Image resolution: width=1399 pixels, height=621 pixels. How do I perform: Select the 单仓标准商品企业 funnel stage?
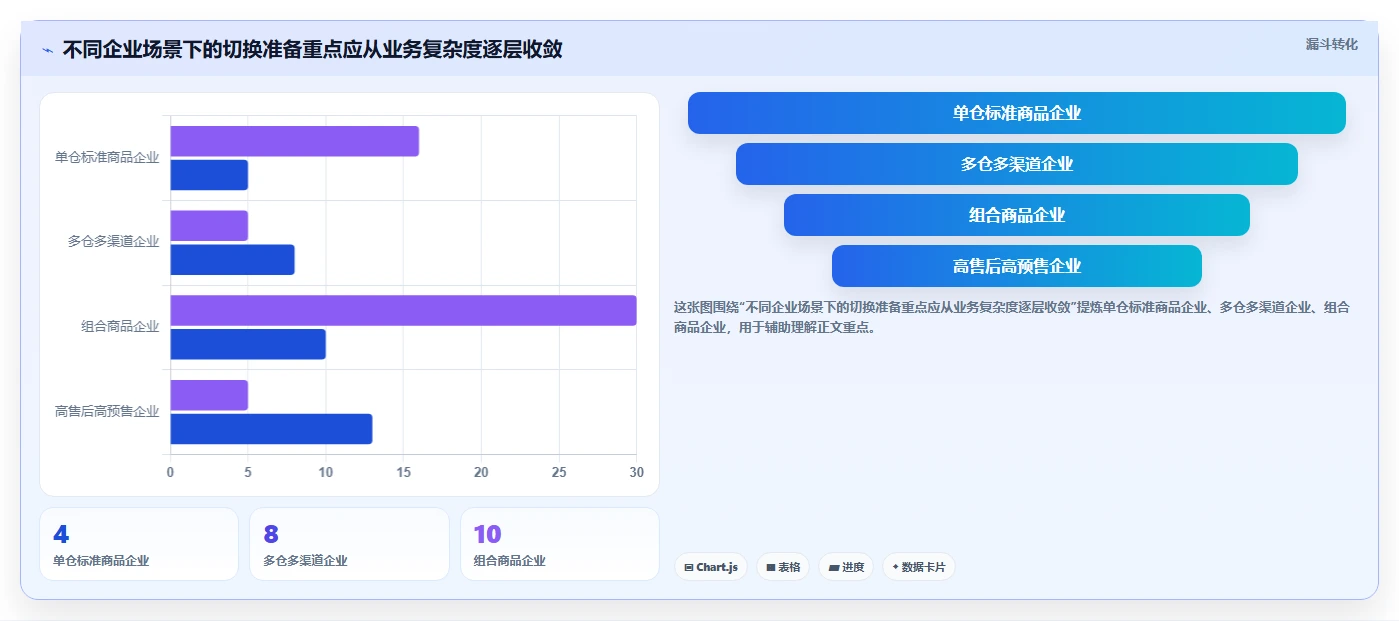pyautogui.click(x=1016, y=113)
